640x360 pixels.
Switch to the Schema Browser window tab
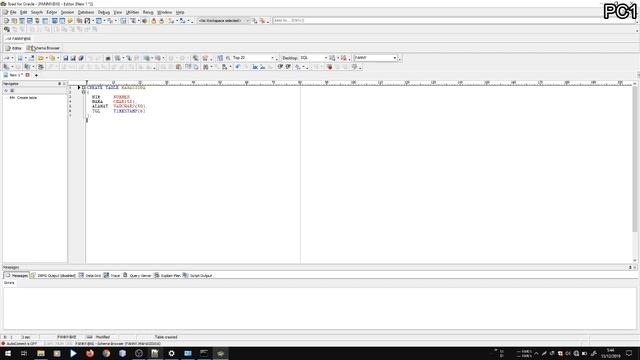43,48
